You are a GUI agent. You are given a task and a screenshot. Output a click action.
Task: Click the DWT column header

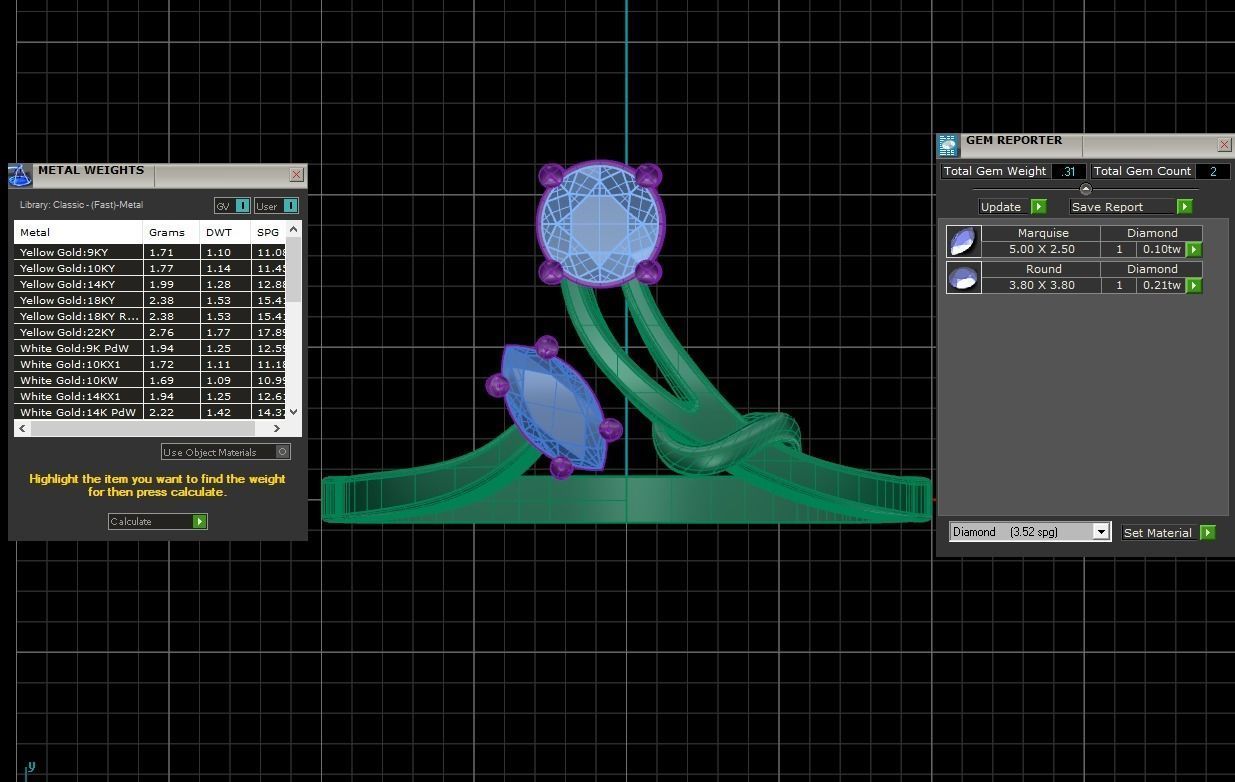click(225, 233)
